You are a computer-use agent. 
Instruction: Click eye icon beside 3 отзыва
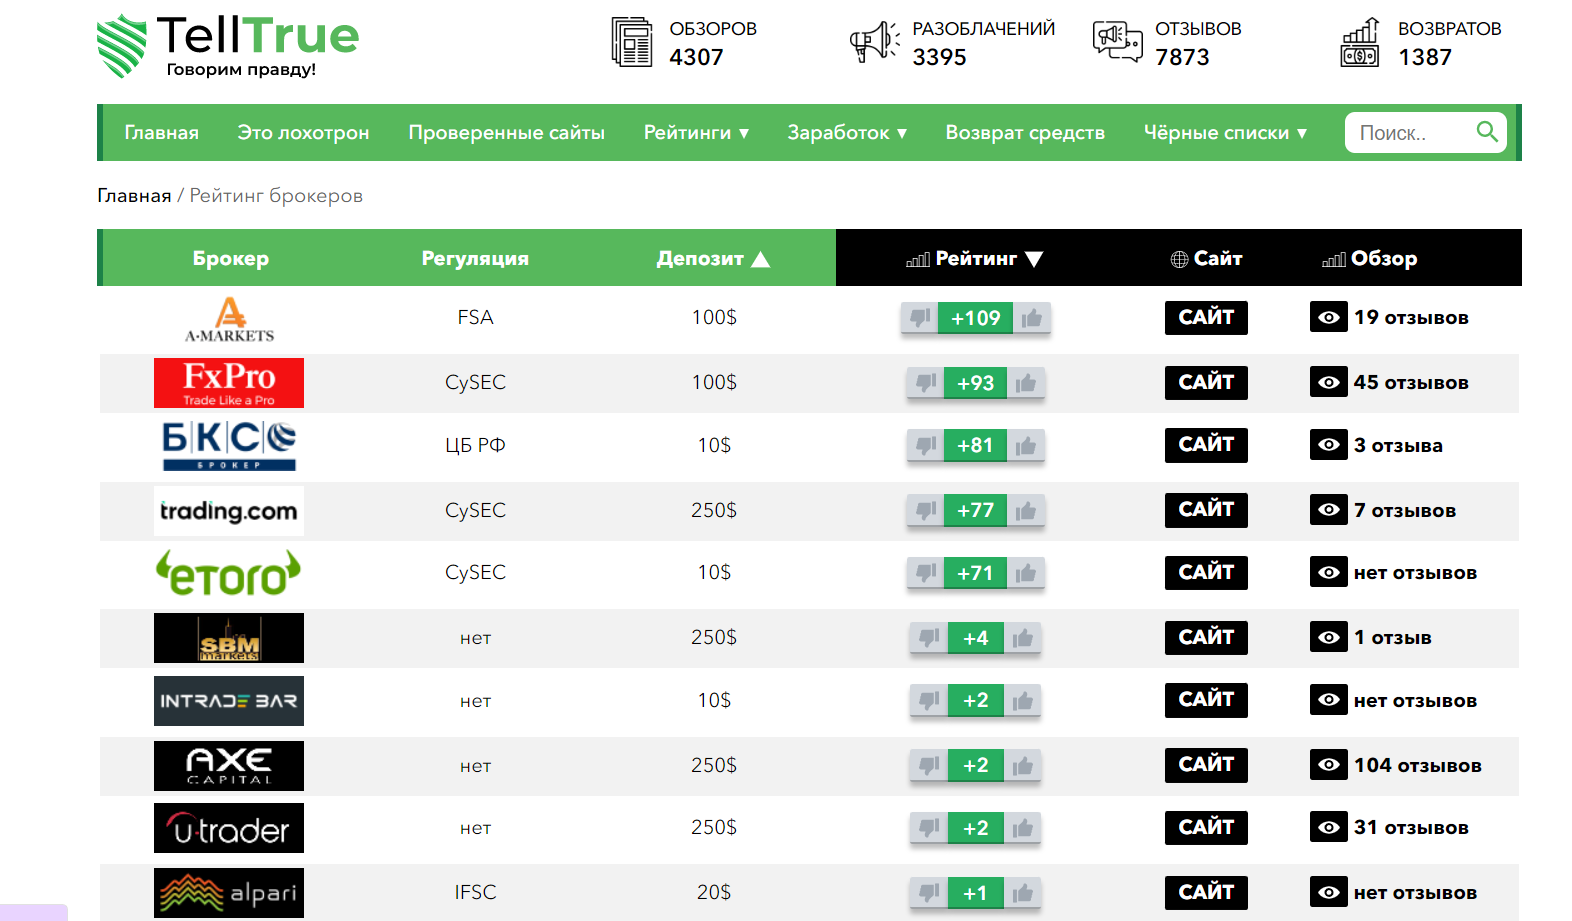point(1328,445)
